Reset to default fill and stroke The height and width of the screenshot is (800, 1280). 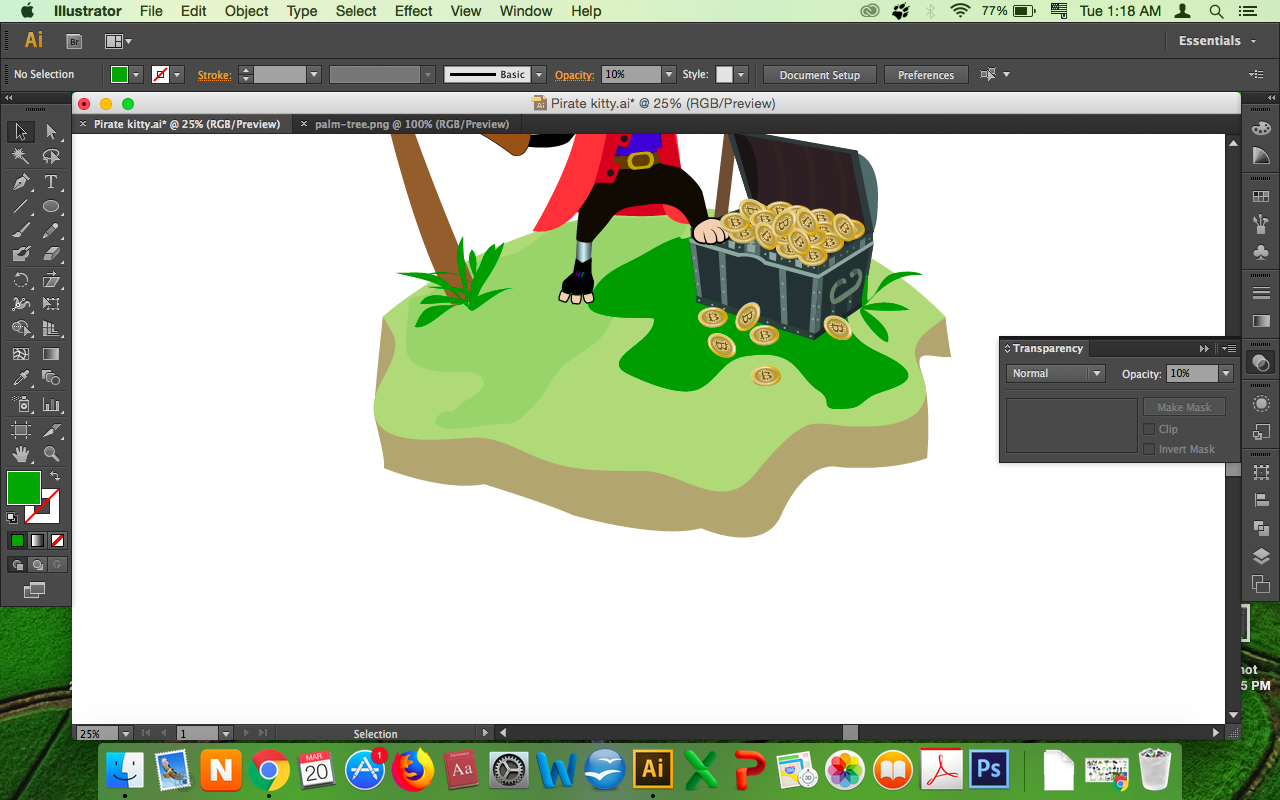click(x=12, y=518)
